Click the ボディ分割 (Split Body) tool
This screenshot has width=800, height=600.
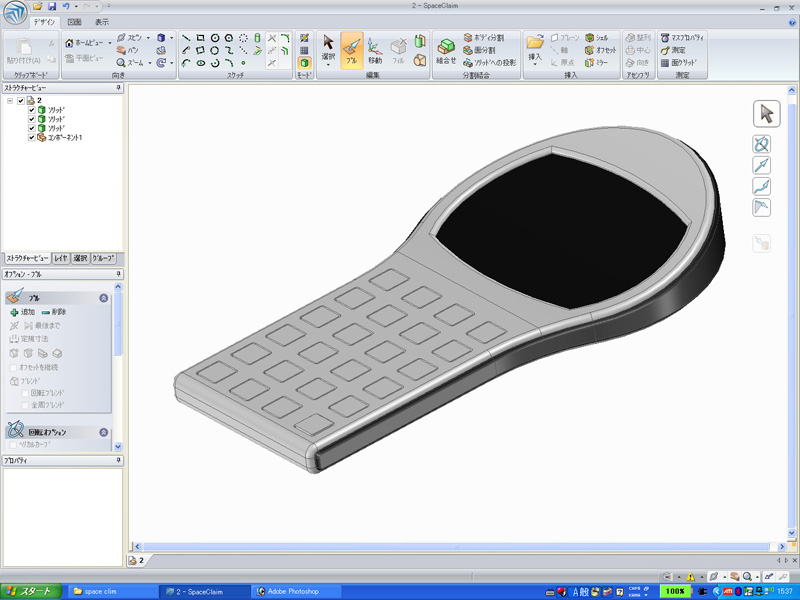(x=483, y=37)
